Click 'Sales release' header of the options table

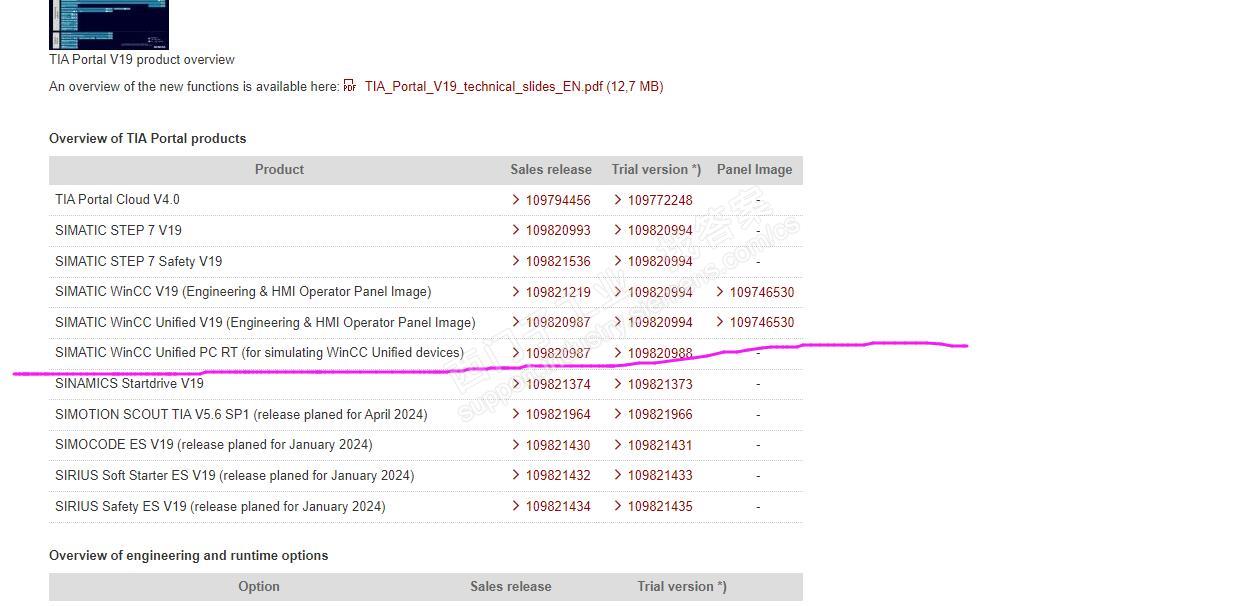511,586
